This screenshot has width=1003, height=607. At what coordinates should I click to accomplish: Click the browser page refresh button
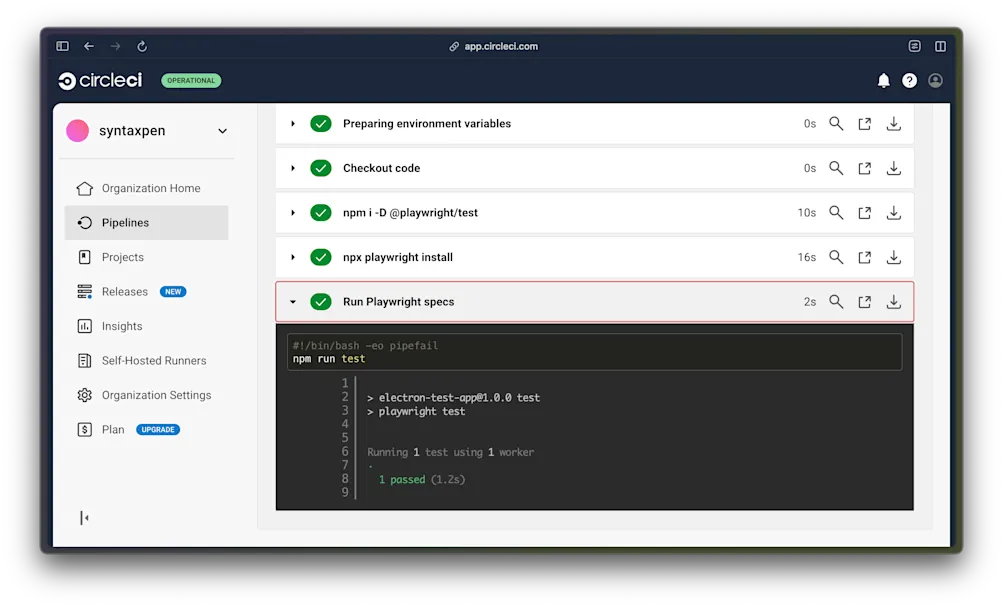coord(141,45)
